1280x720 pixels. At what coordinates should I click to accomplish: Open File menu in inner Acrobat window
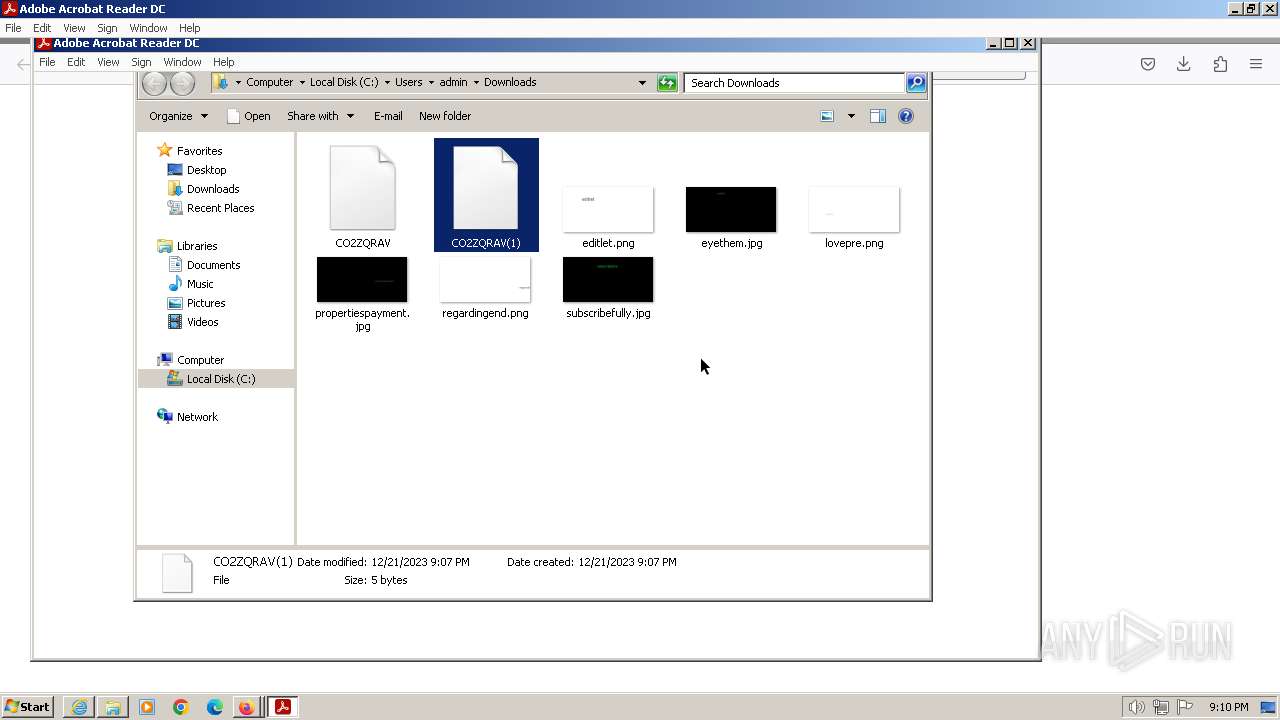coord(47,62)
